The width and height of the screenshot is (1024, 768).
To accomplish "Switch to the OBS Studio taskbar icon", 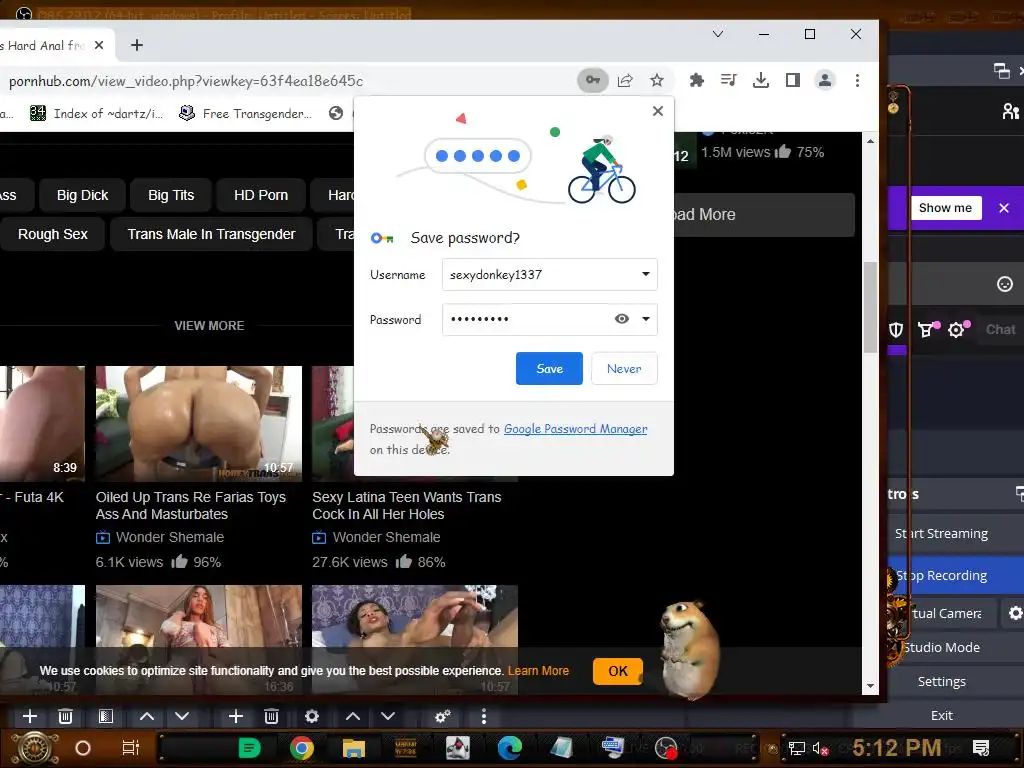I will [x=666, y=748].
